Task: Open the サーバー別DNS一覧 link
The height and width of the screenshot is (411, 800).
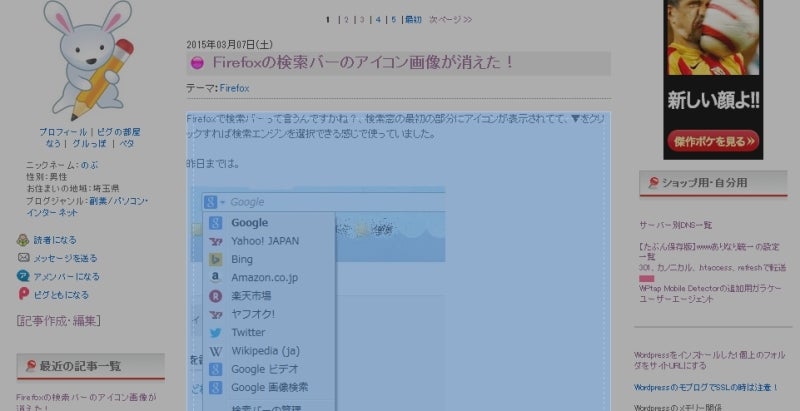Action: 676,225
